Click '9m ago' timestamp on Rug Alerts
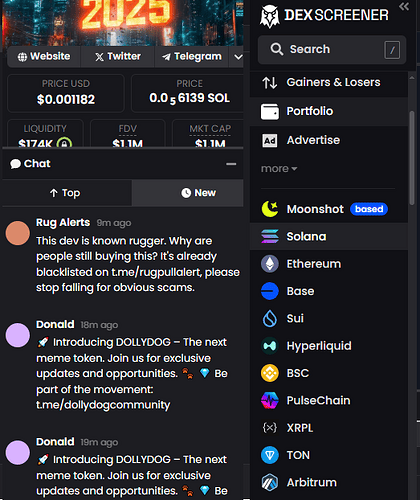This screenshot has height=500, width=420. pyautogui.click(x=114, y=223)
